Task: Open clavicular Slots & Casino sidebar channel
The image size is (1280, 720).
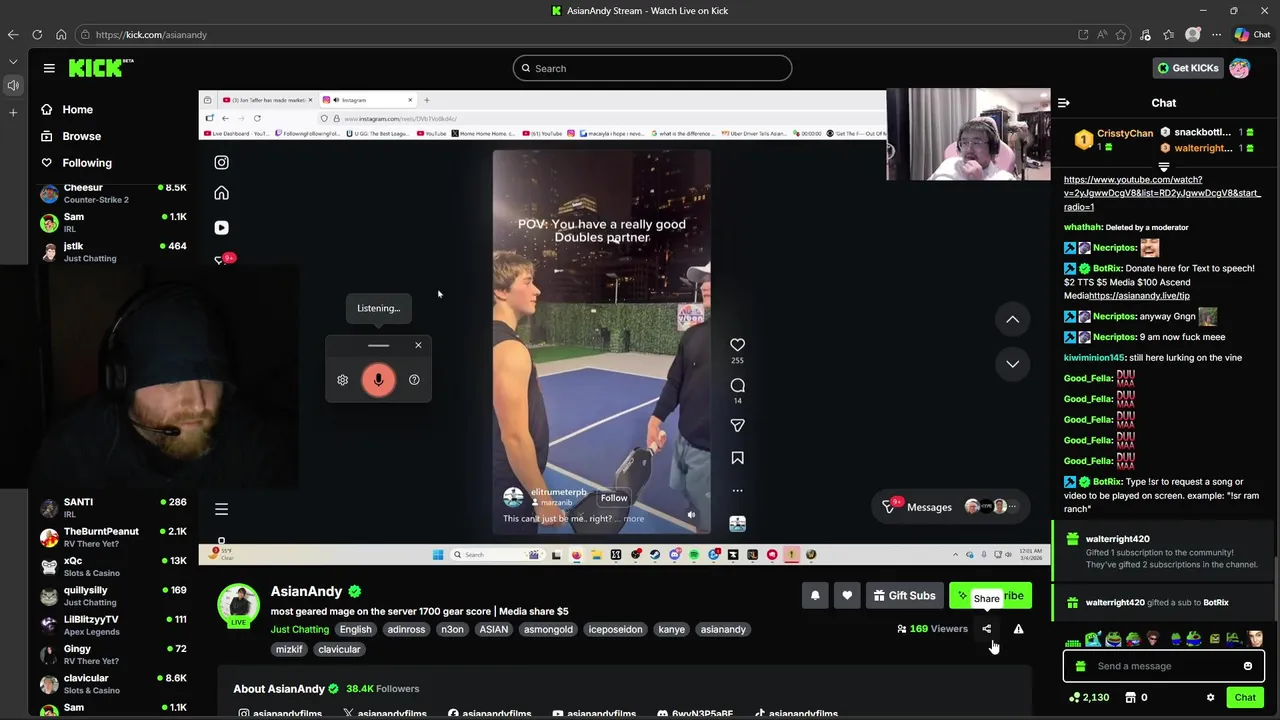Action: (x=113, y=684)
